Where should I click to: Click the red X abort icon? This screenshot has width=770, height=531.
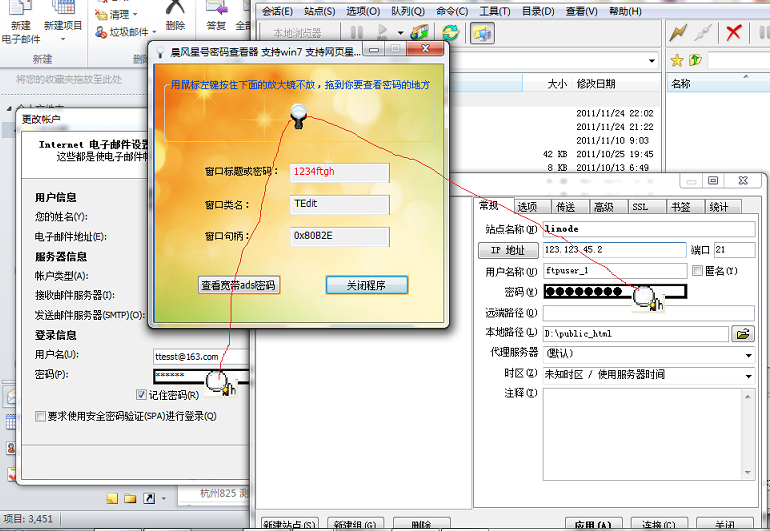coord(733,32)
